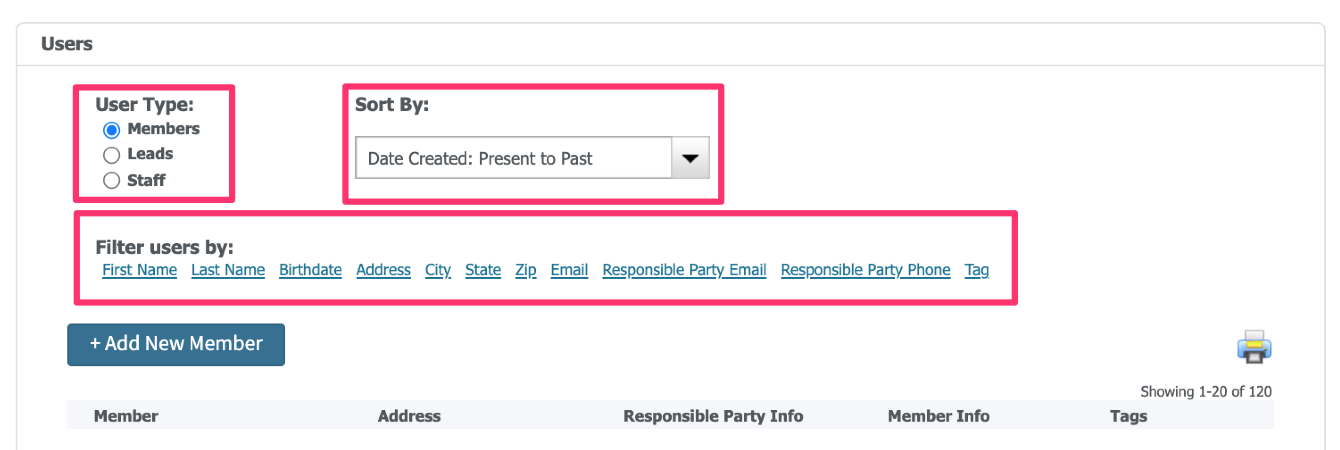Click the Date Created sort combo box
Screen dimensions: 1340x450
tap(532, 158)
